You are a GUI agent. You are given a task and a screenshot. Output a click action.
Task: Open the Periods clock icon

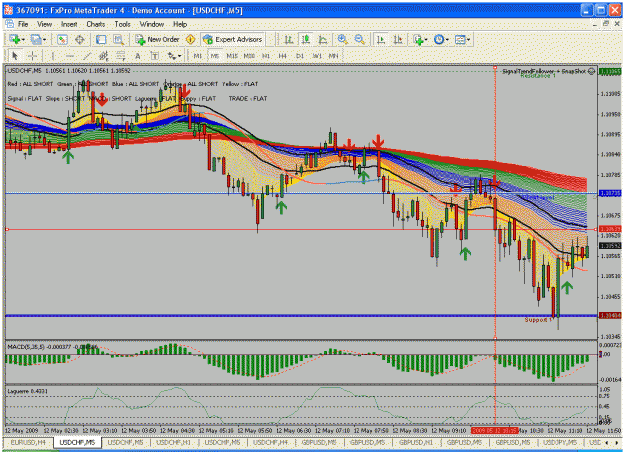(x=439, y=39)
